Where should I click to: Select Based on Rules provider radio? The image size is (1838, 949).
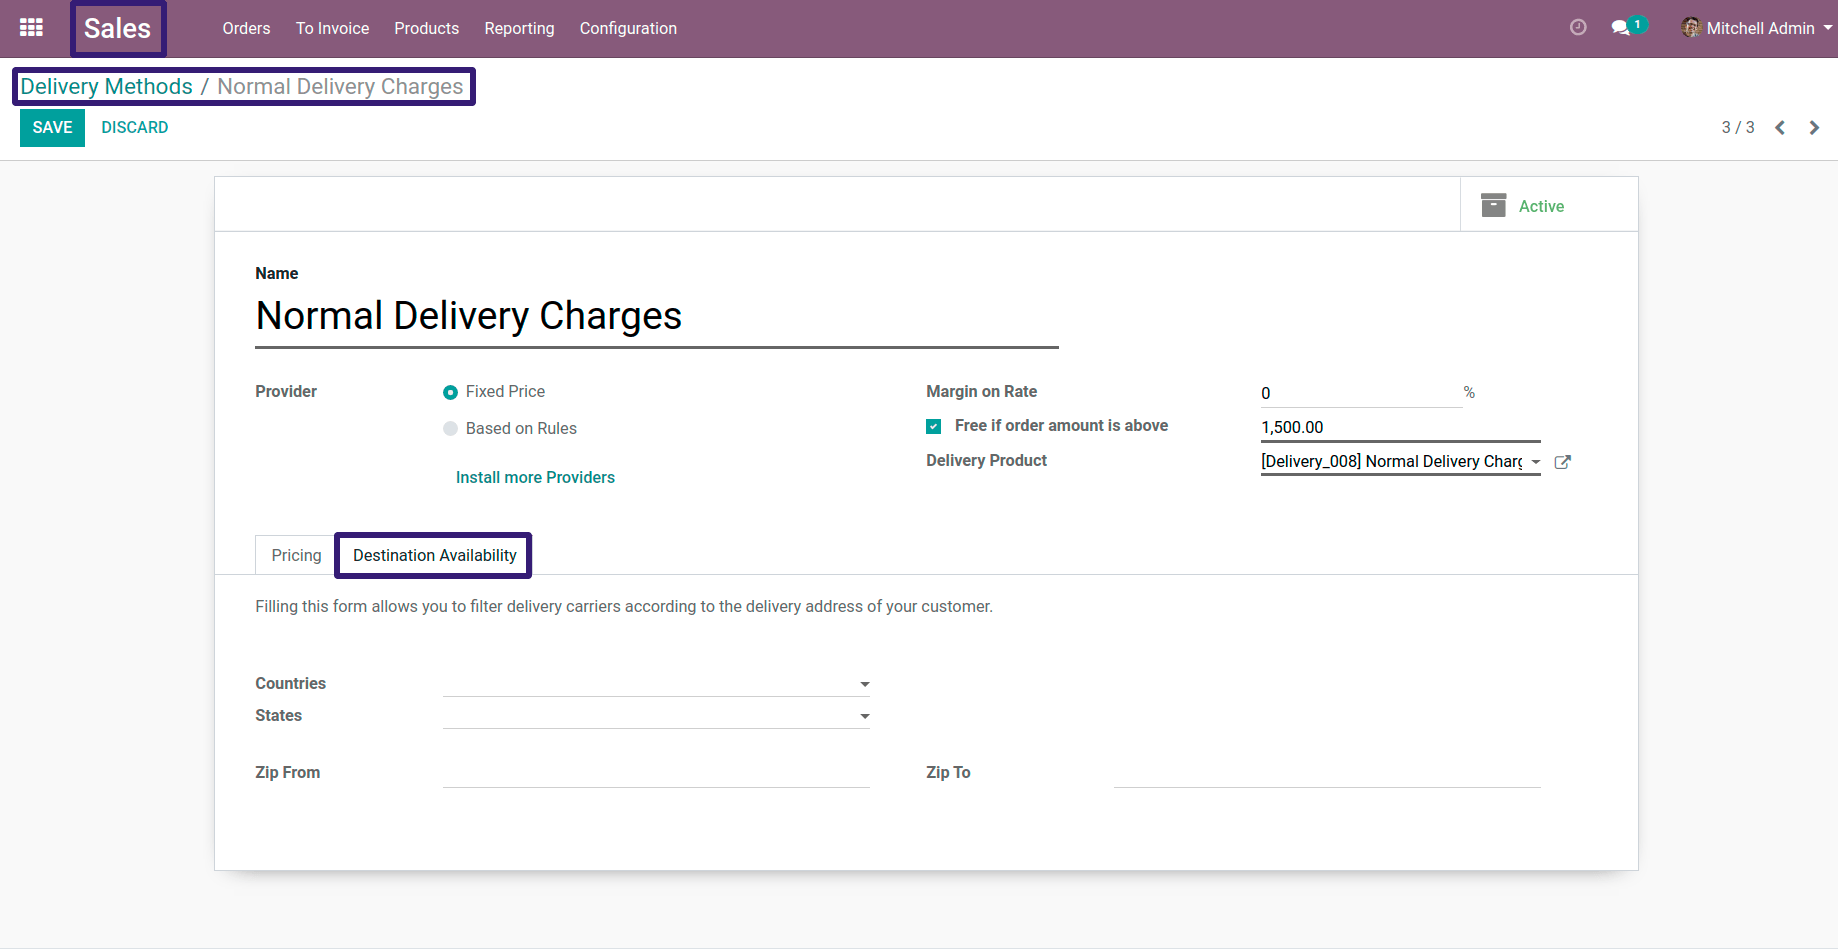click(450, 429)
